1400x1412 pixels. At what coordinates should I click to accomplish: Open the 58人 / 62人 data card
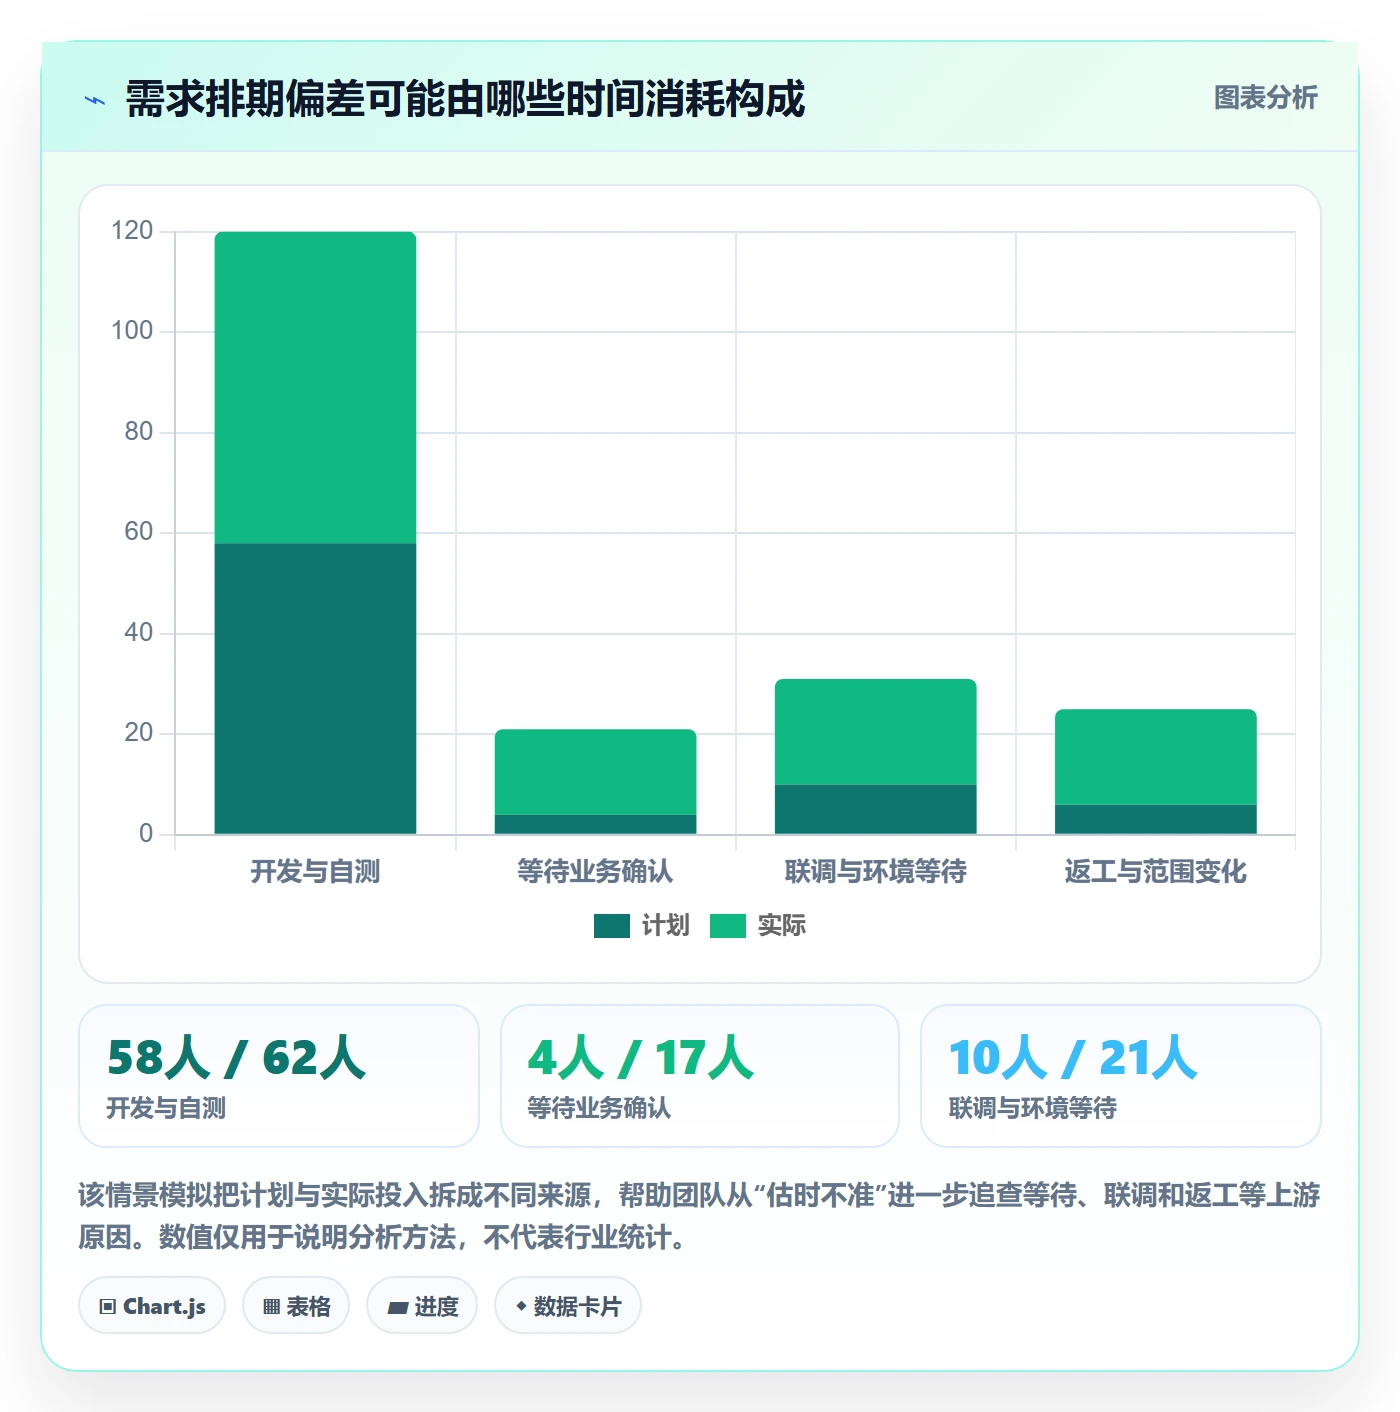coord(279,1076)
